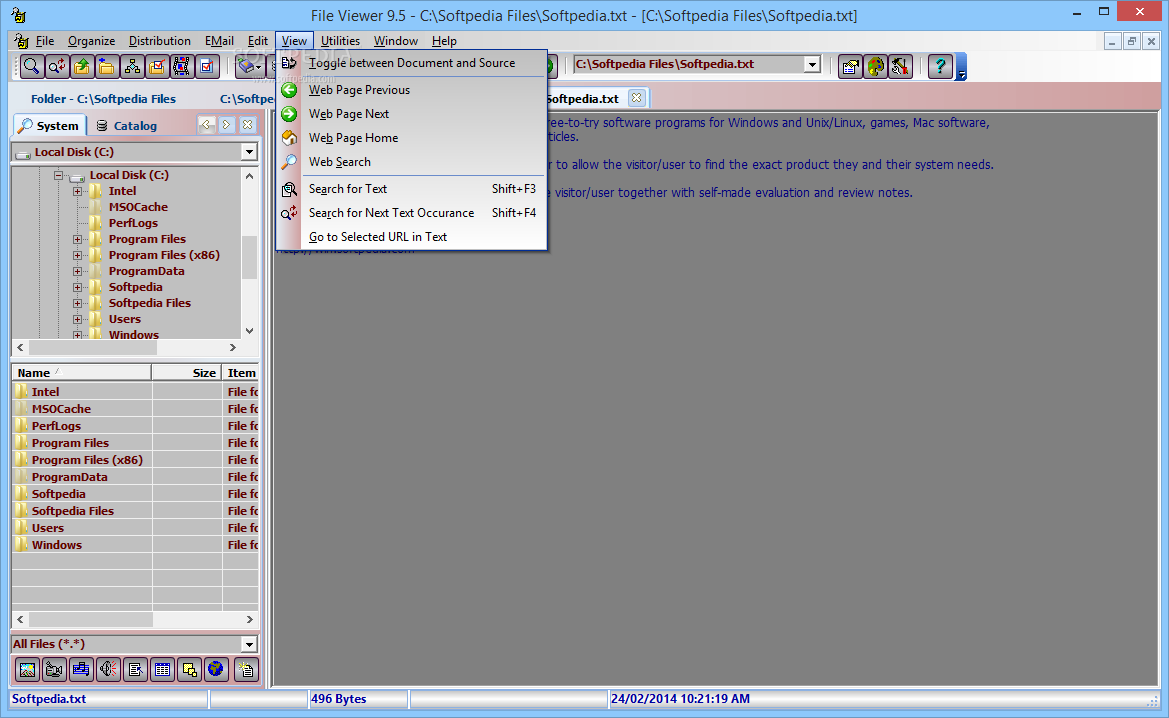The image size is (1169, 718).
Task: Click the tree hierarchy toolbar icon
Action: 132,66
